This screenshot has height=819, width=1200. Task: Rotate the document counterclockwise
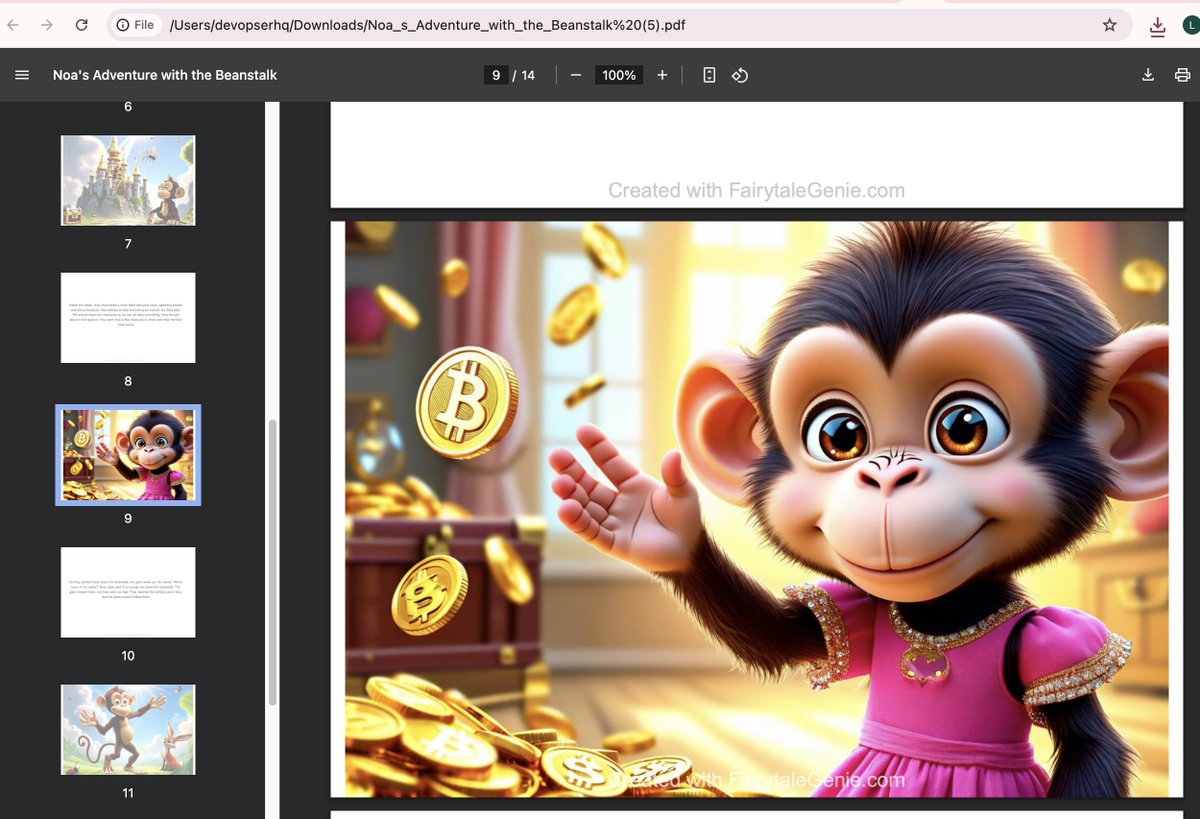(x=740, y=75)
